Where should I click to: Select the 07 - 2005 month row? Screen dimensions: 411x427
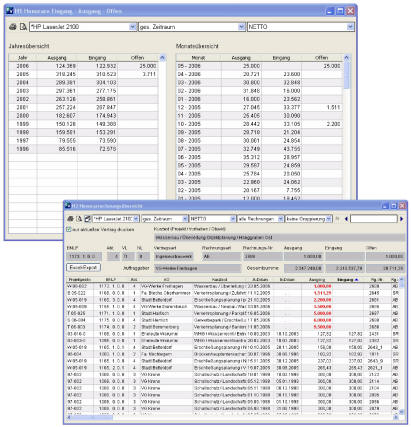click(x=259, y=149)
